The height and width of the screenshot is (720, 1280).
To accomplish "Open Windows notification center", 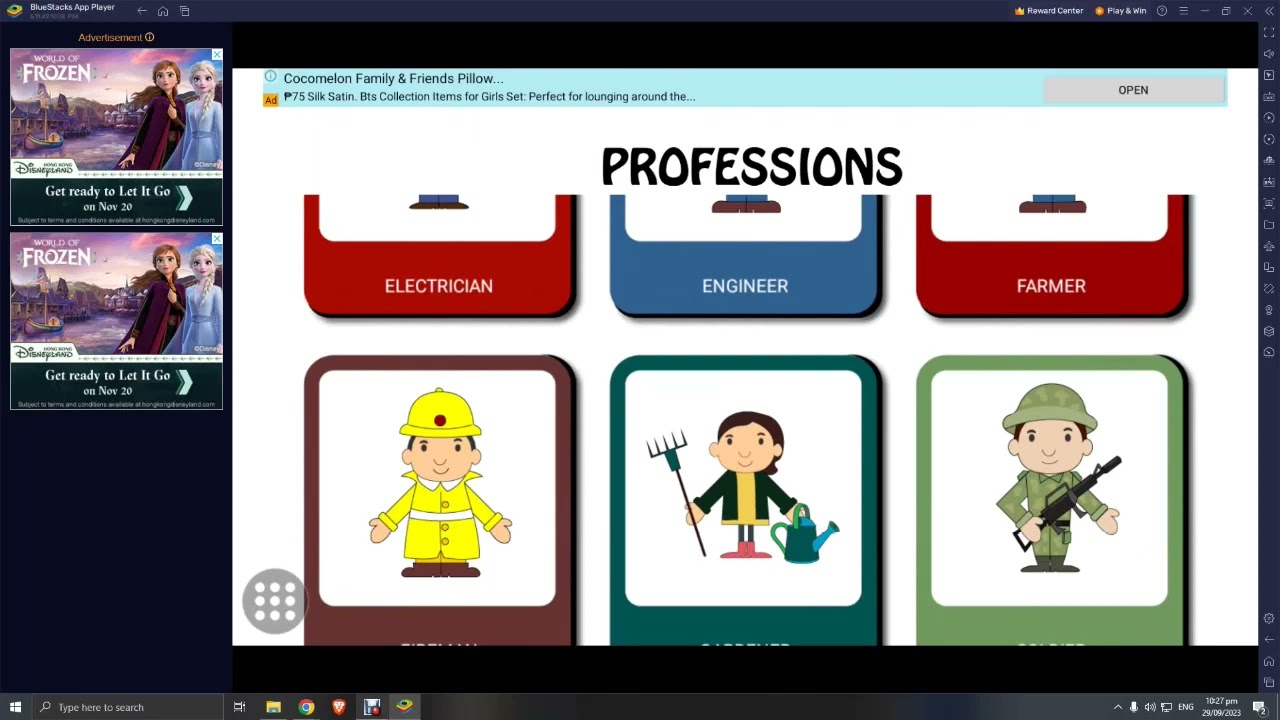I will point(1260,707).
